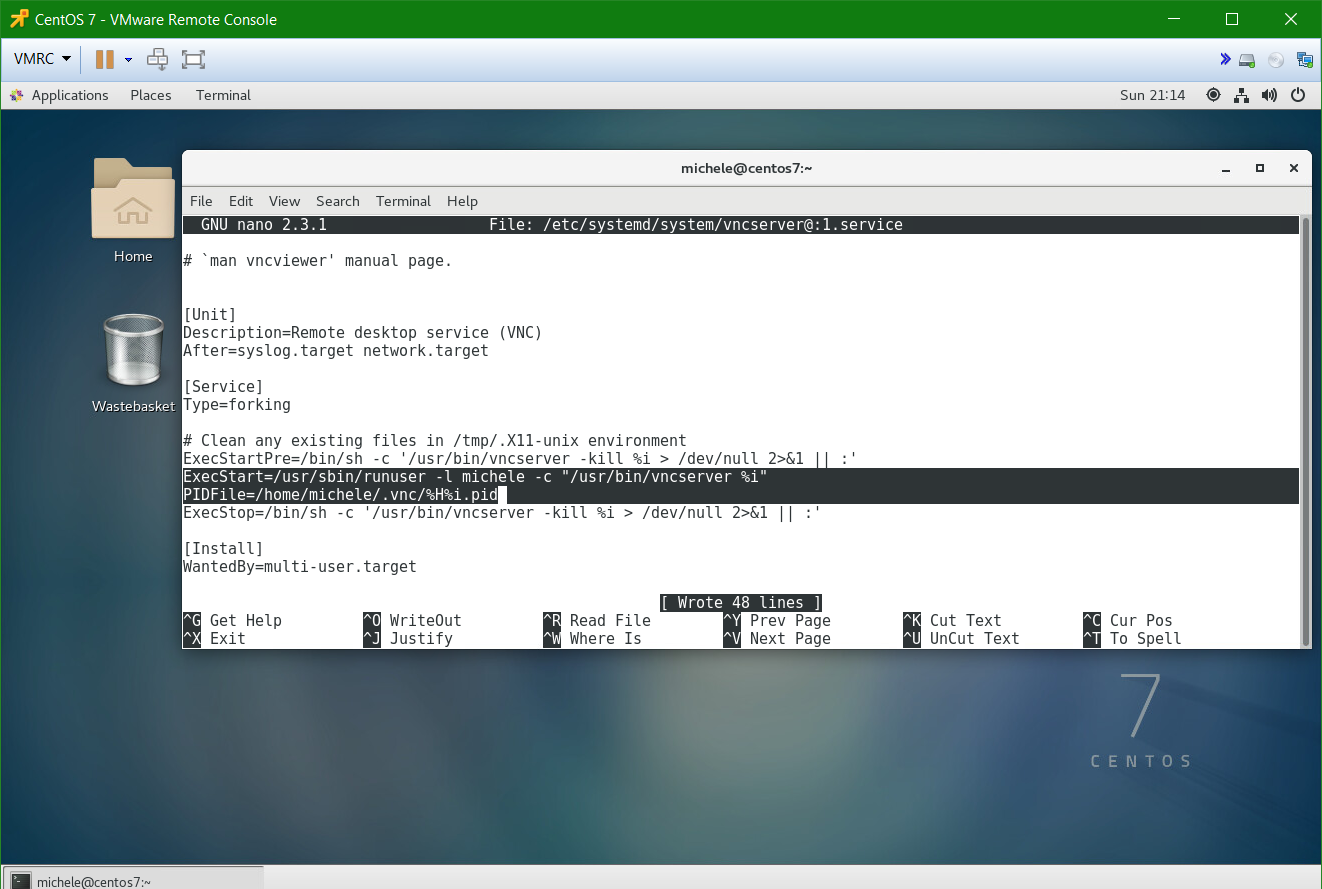The height and width of the screenshot is (889, 1322).
Task: Open the VMRC dropdown menu
Action: coord(42,60)
